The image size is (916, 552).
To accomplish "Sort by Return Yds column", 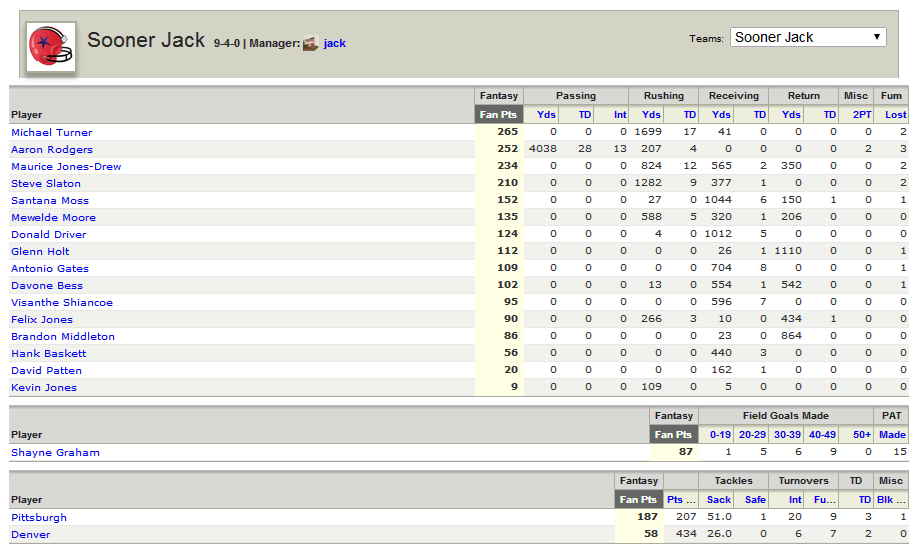I will coord(792,114).
